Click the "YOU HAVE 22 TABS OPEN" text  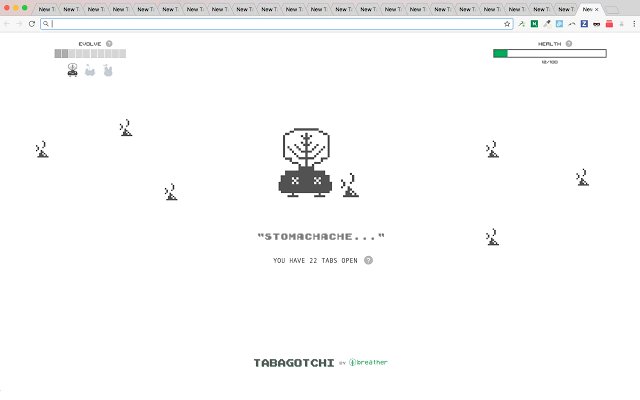coord(315,260)
